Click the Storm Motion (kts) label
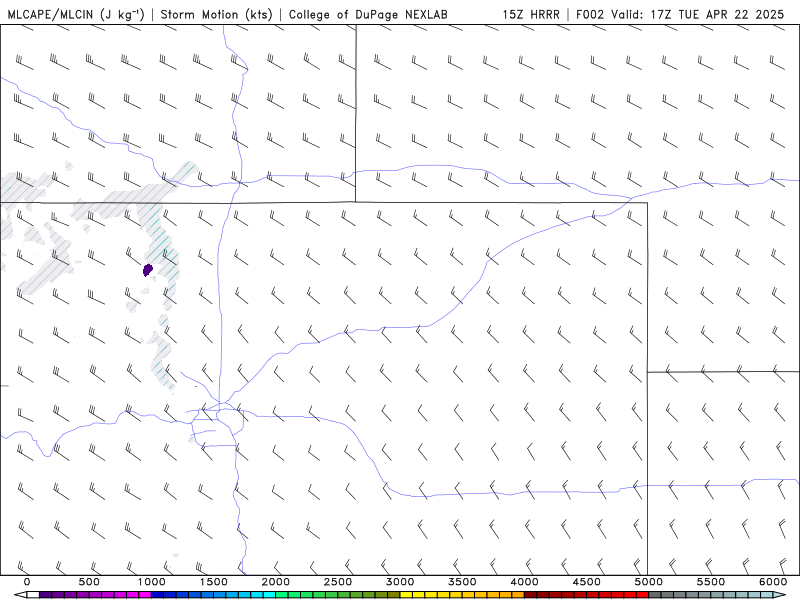800x600 pixels. click(217, 14)
